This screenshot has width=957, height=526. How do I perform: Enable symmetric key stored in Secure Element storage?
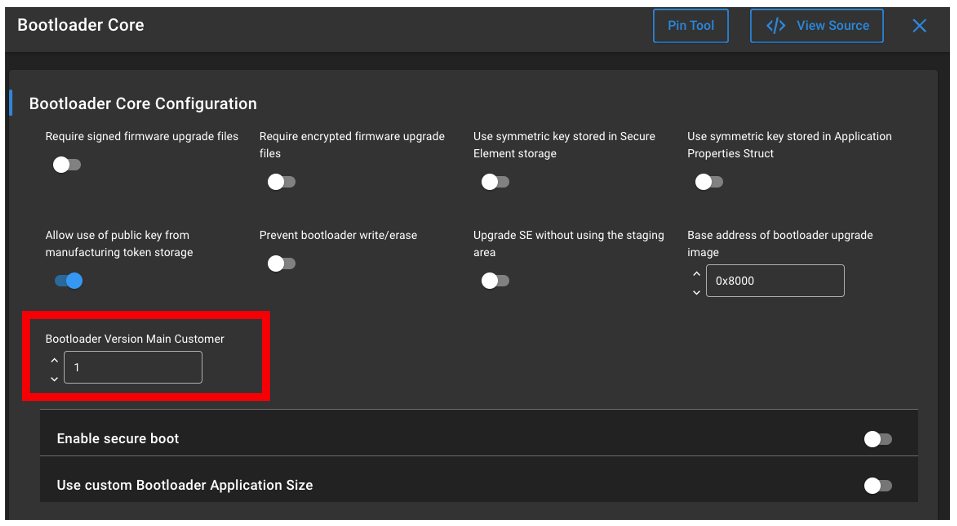(x=495, y=182)
